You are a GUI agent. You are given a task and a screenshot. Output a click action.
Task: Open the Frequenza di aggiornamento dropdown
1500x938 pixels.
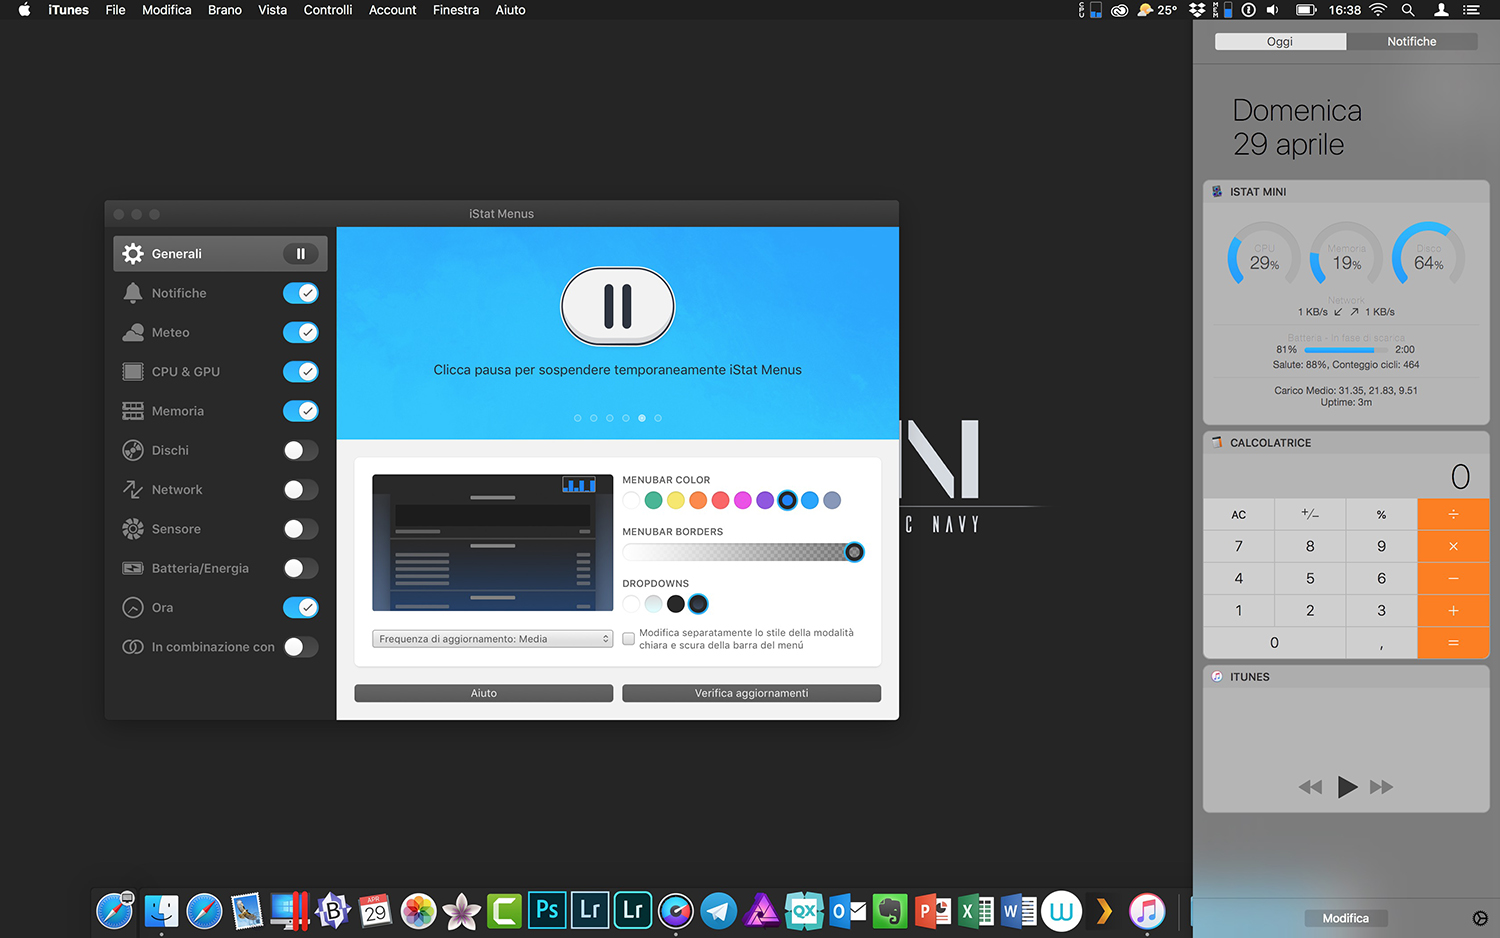pyautogui.click(x=492, y=639)
